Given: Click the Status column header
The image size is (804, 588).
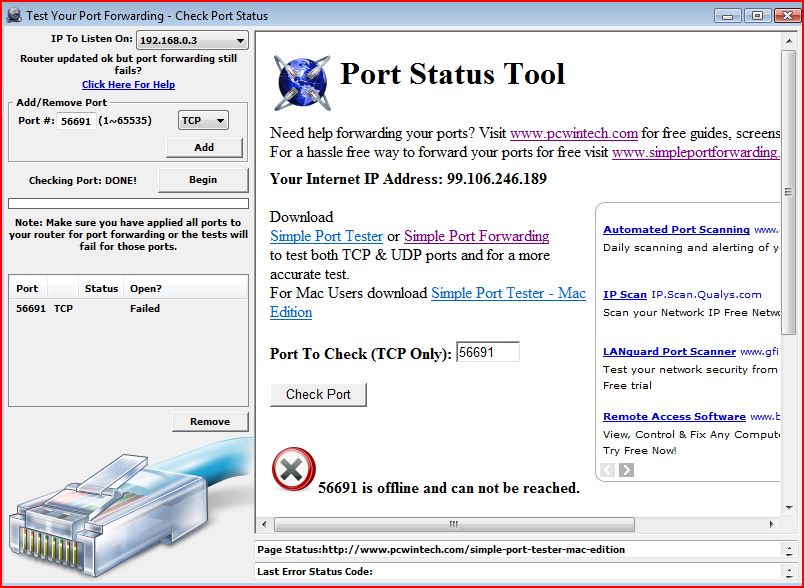Looking at the screenshot, I should (101, 289).
